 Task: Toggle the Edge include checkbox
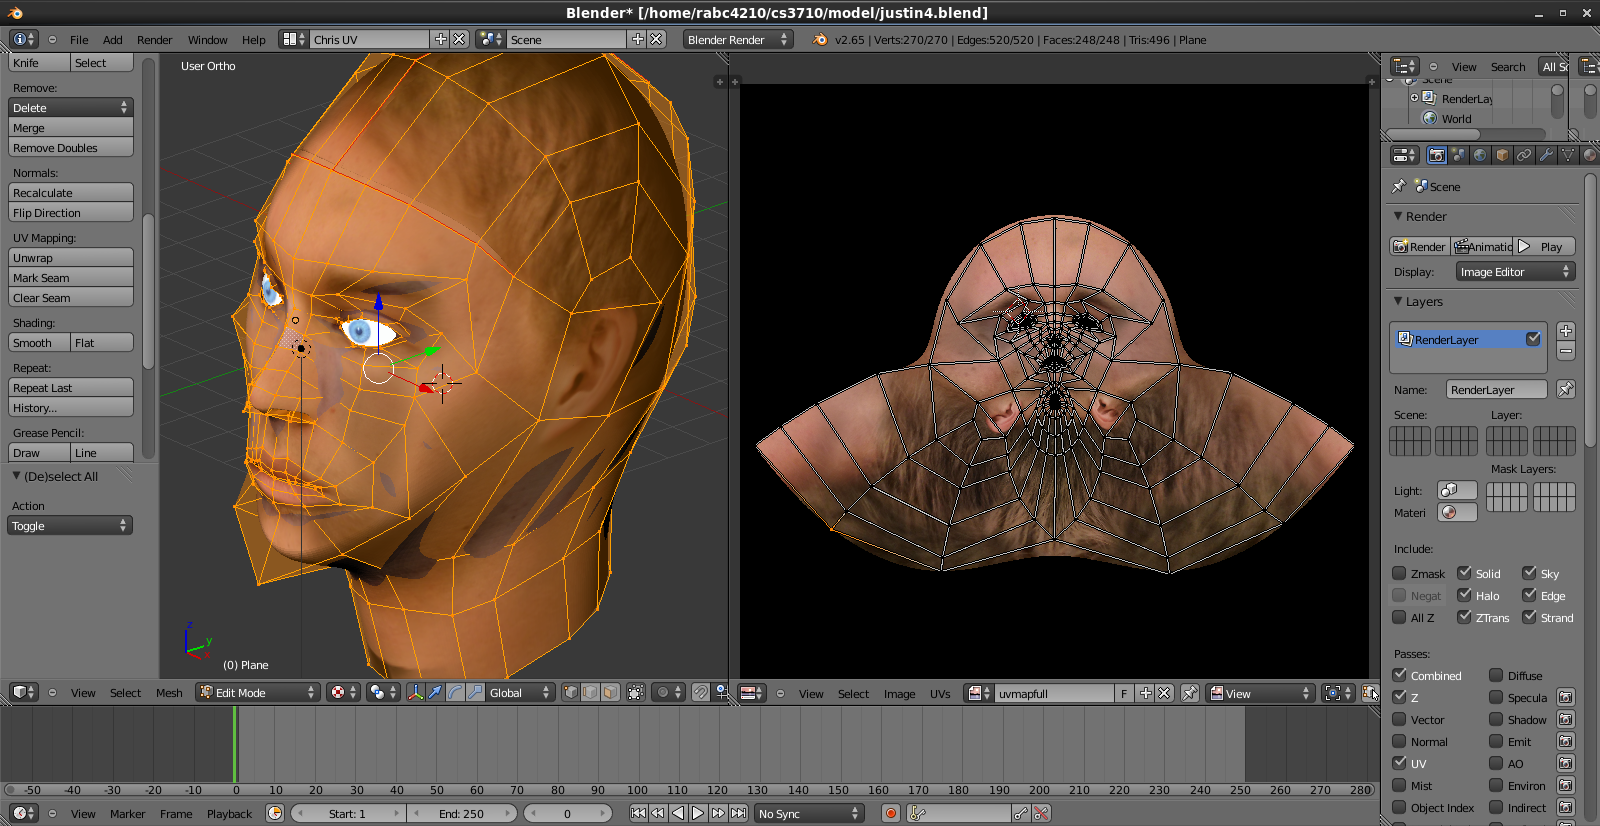tap(1530, 595)
